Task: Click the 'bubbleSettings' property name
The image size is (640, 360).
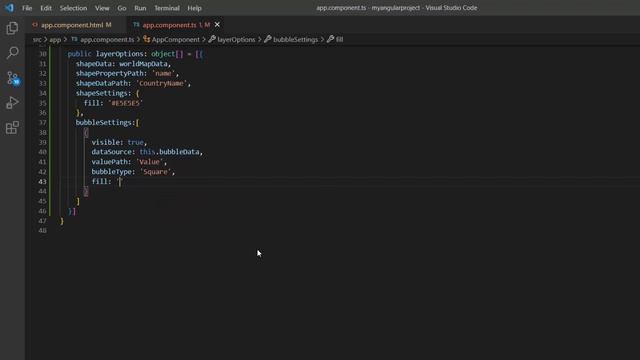Action: (104, 122)
